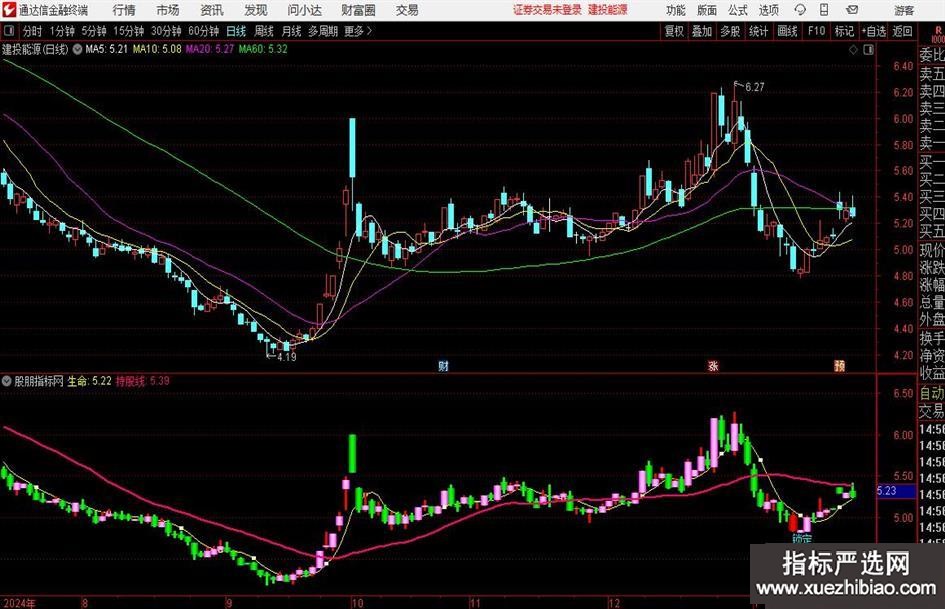Image resolution: width=945 pixels, height=609 pixels.
Task: Open the 画线 drawing tools
Action: click(787, 31)
